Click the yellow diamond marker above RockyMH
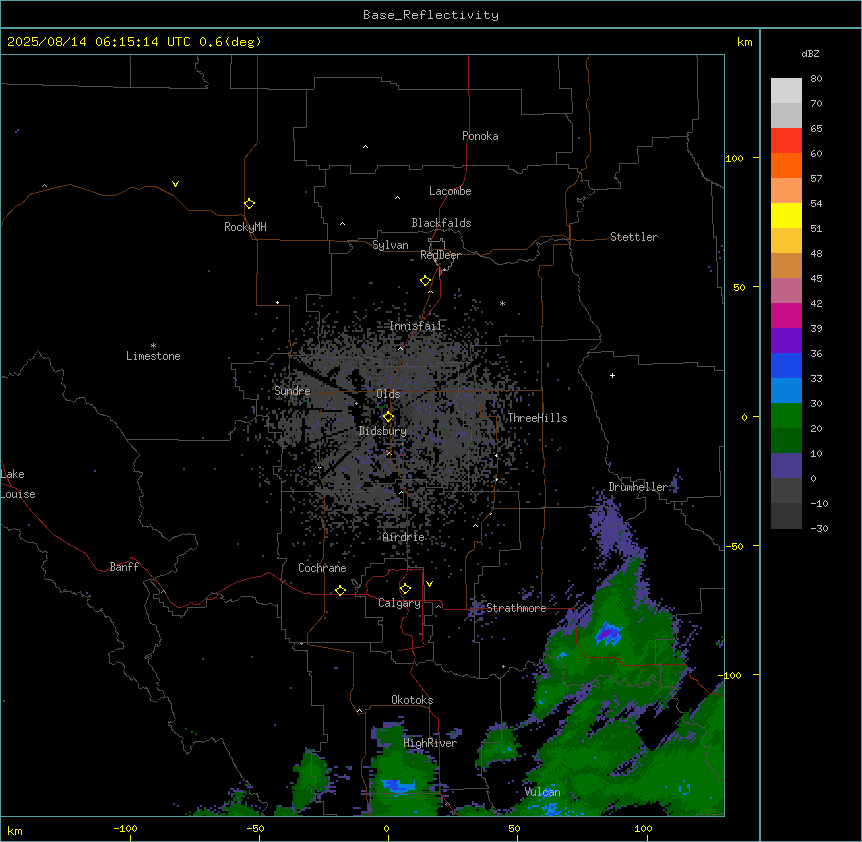 point(249,204)
